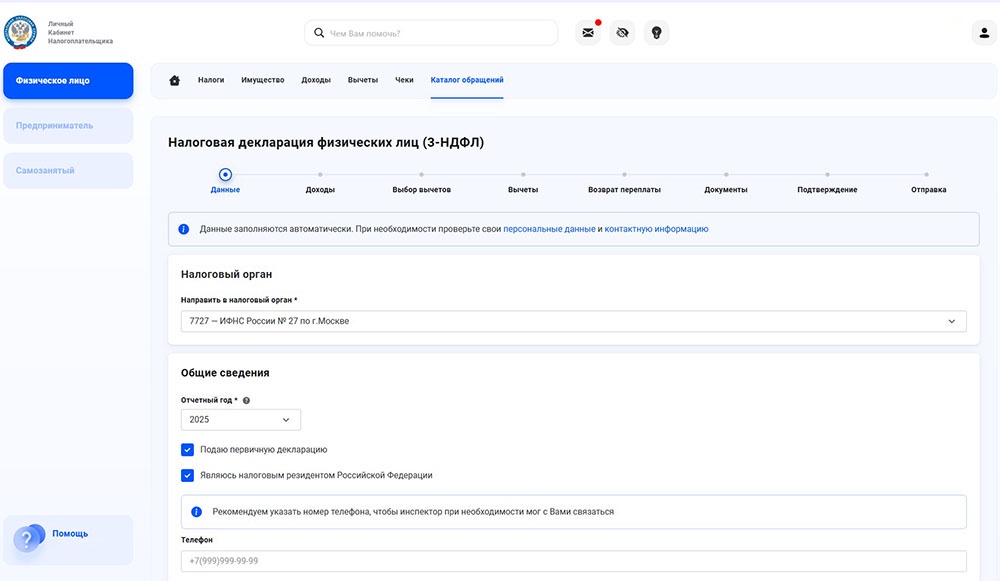Switch to the Чеки tab
Image resolution: width=1000 pixels, height=581 pixels.
[403, 79]
